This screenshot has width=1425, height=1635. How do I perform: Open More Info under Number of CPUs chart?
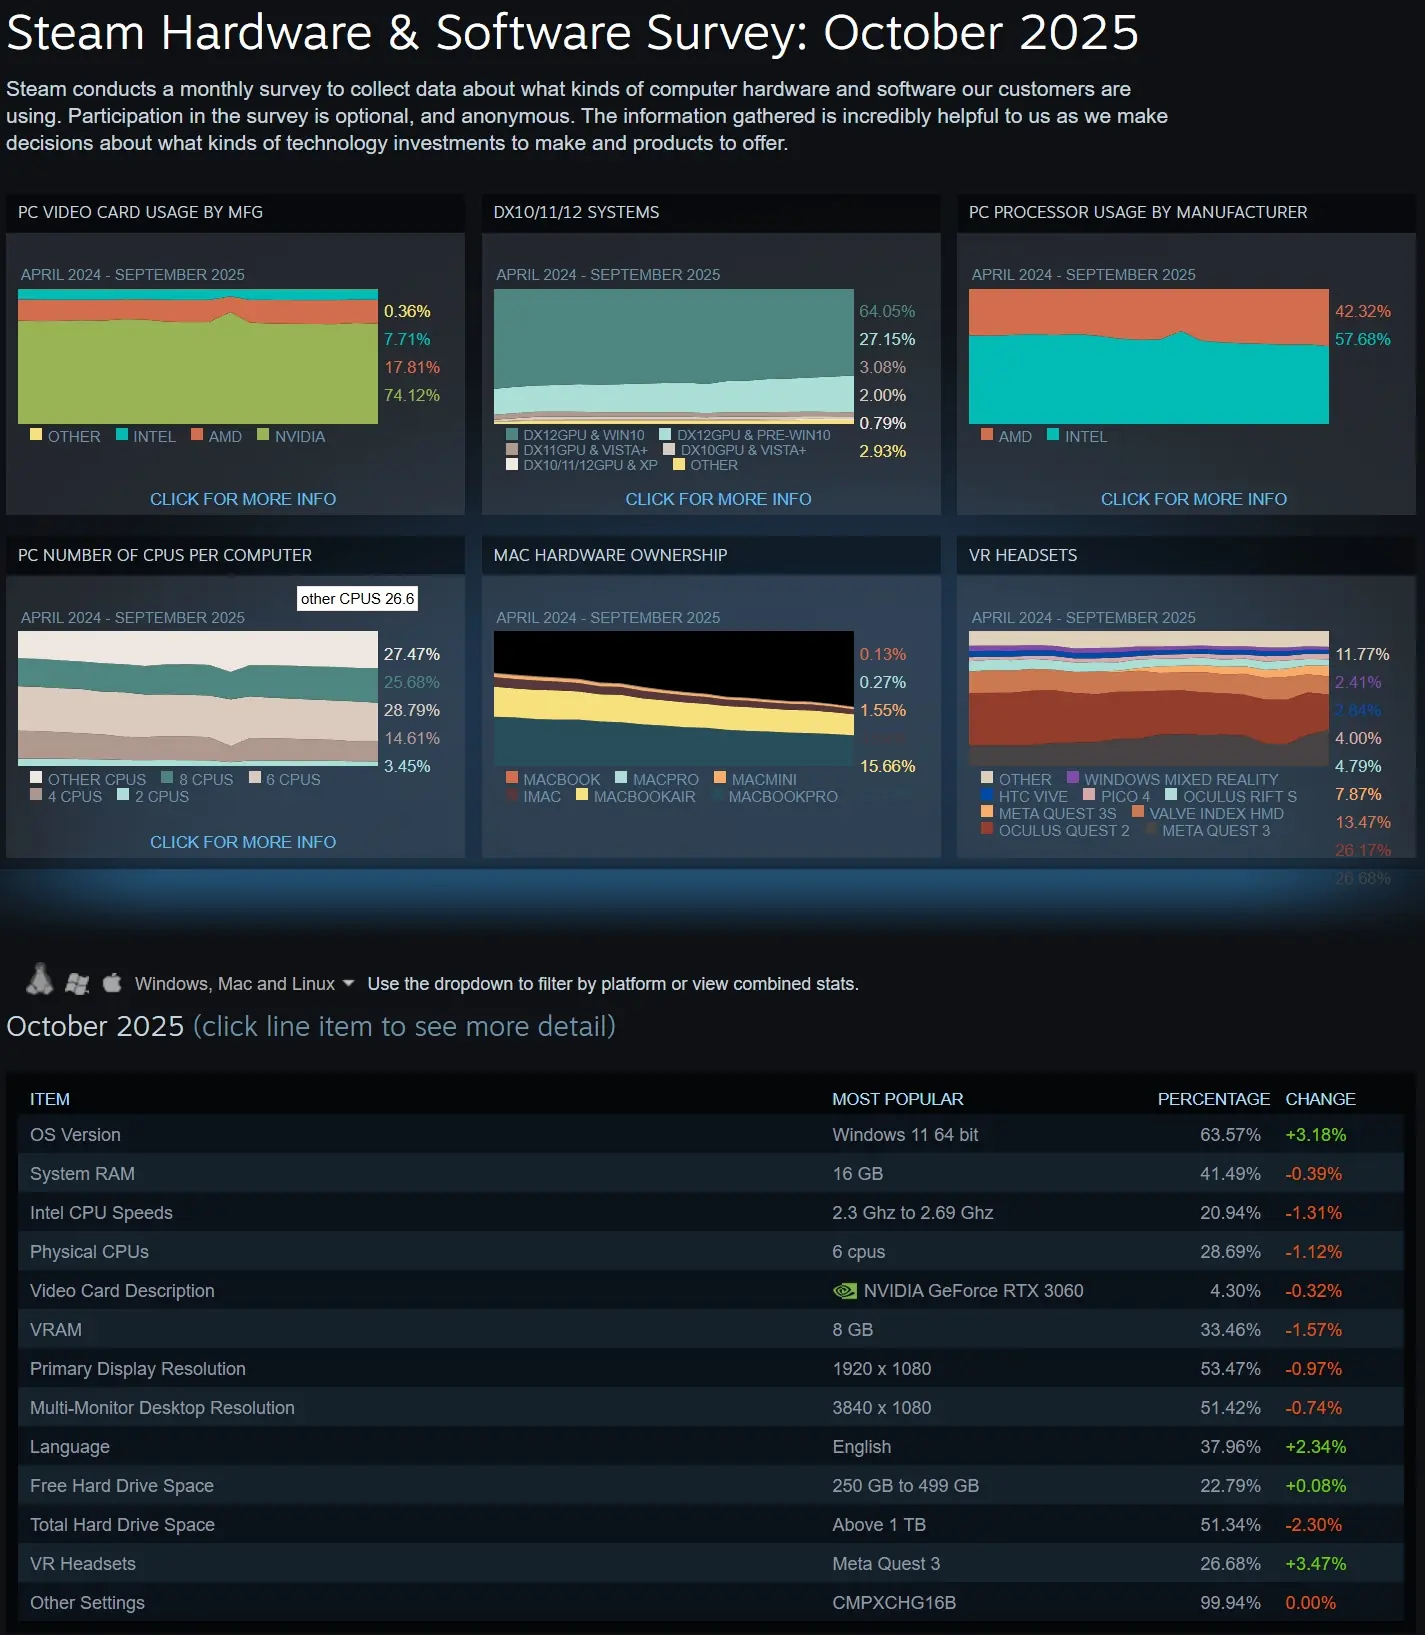243,842
